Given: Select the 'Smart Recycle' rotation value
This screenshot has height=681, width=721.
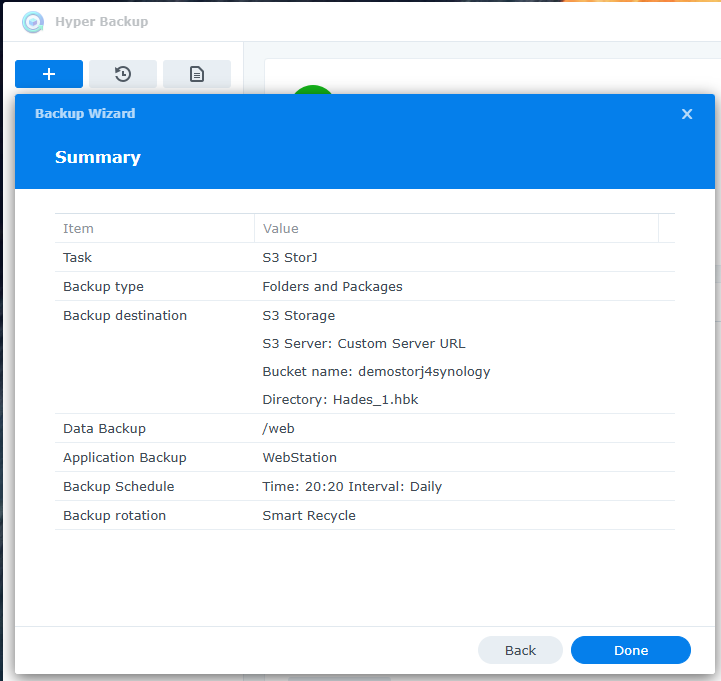Looking at the screenshot, I should tap(309, 515).
